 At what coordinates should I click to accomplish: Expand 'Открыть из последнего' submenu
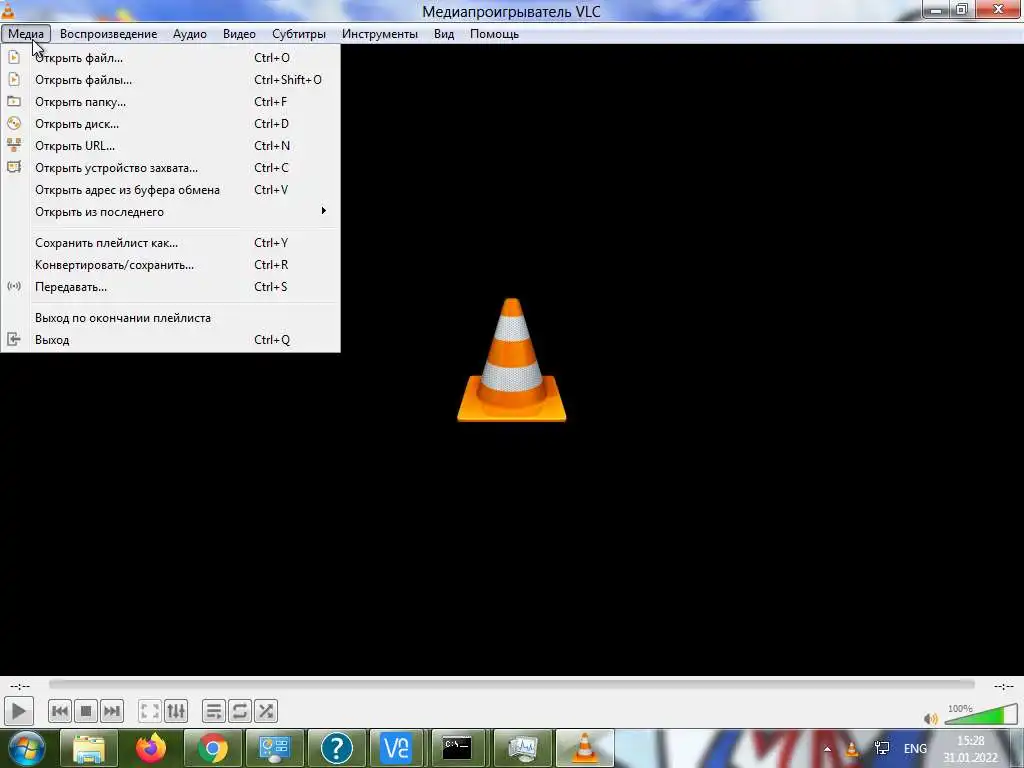point(170,212)
